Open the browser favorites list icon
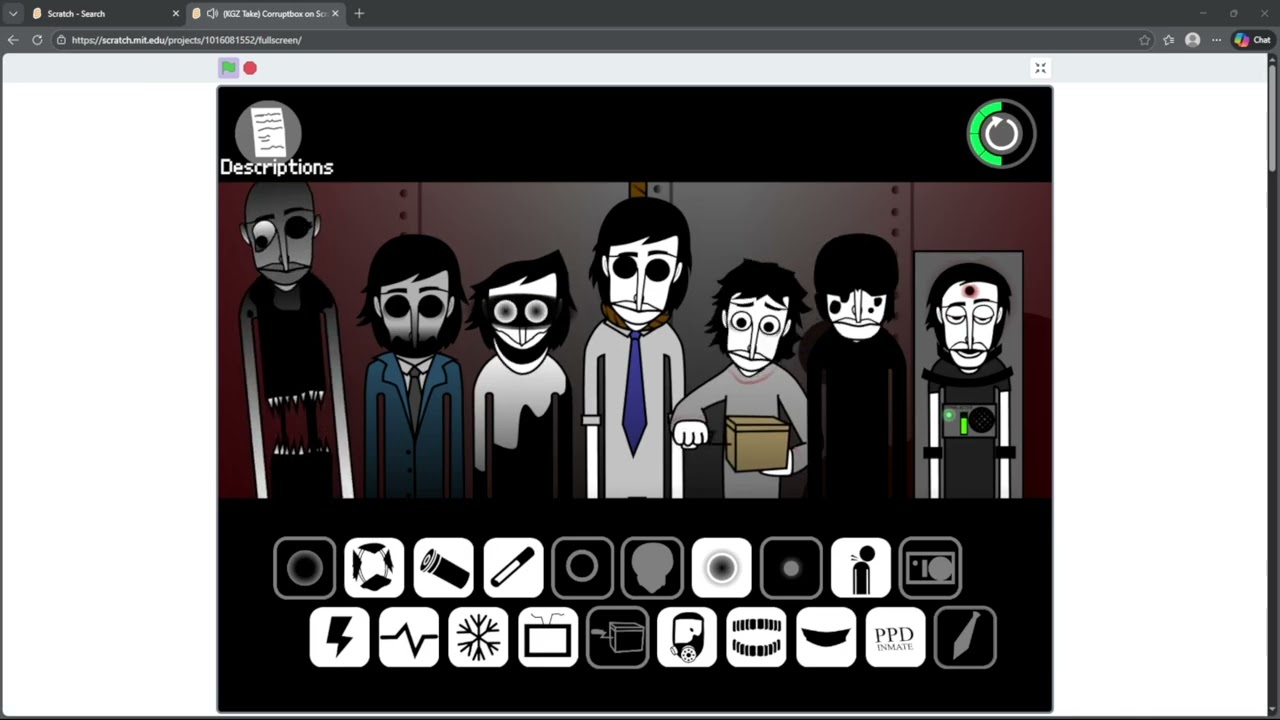 click(x=1168, y=40)
